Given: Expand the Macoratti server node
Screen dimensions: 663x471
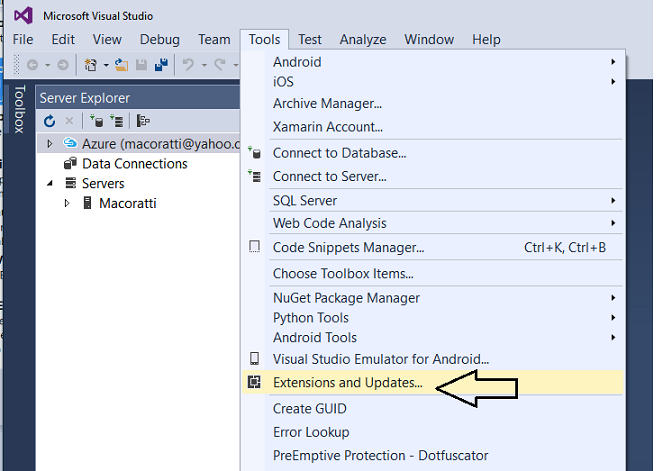Looking at the screenshot, I should (x=67, y=203).
